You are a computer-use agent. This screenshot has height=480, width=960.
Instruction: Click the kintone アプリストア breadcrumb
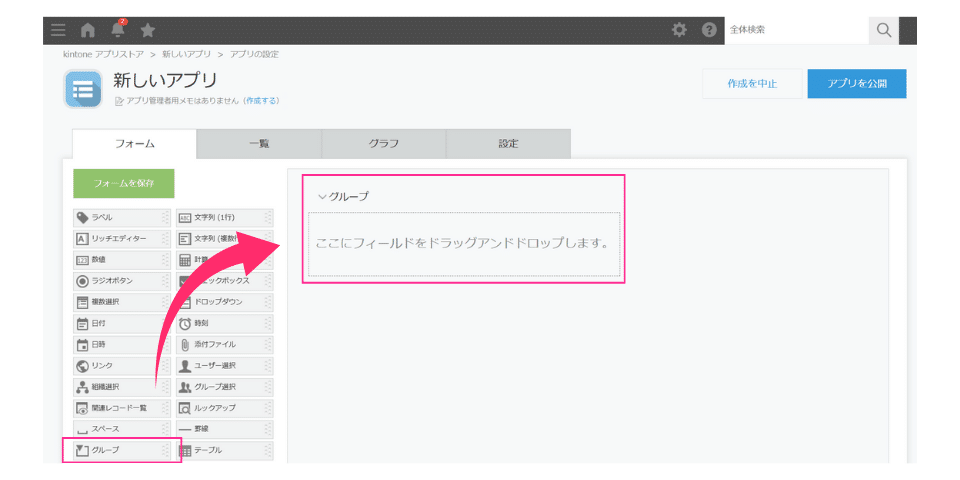coord(103,54)
